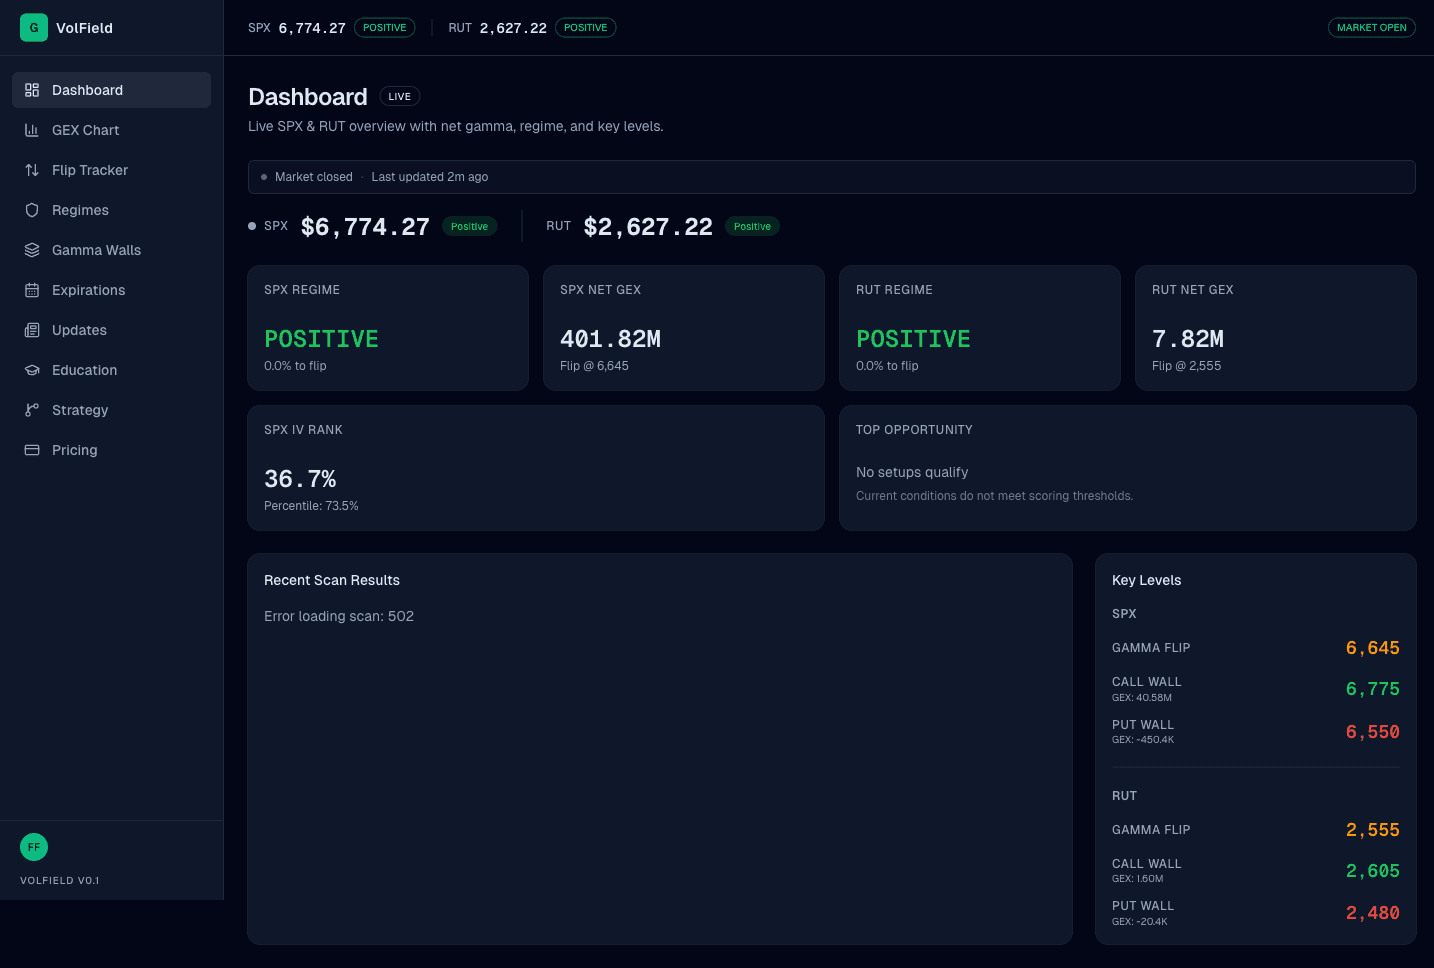
Task: Click the Strategy branch icon
Action: [32, 410]
